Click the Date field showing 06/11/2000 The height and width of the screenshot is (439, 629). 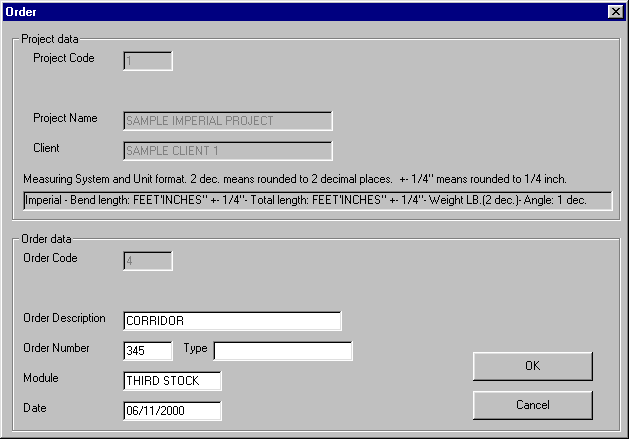click(x=171, y=411)
